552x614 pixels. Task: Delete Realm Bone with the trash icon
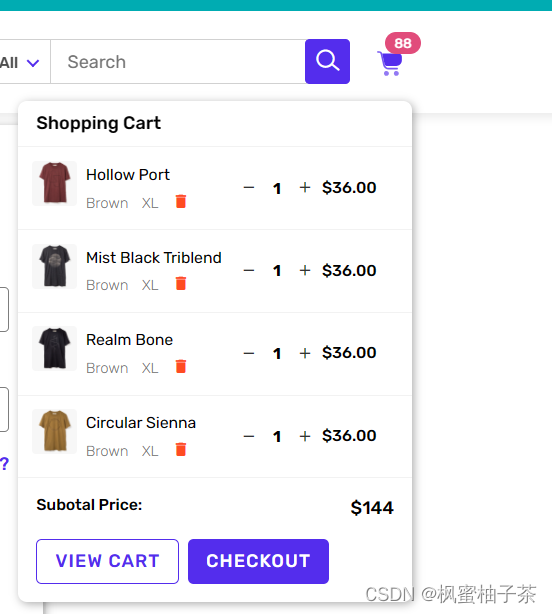181,366
